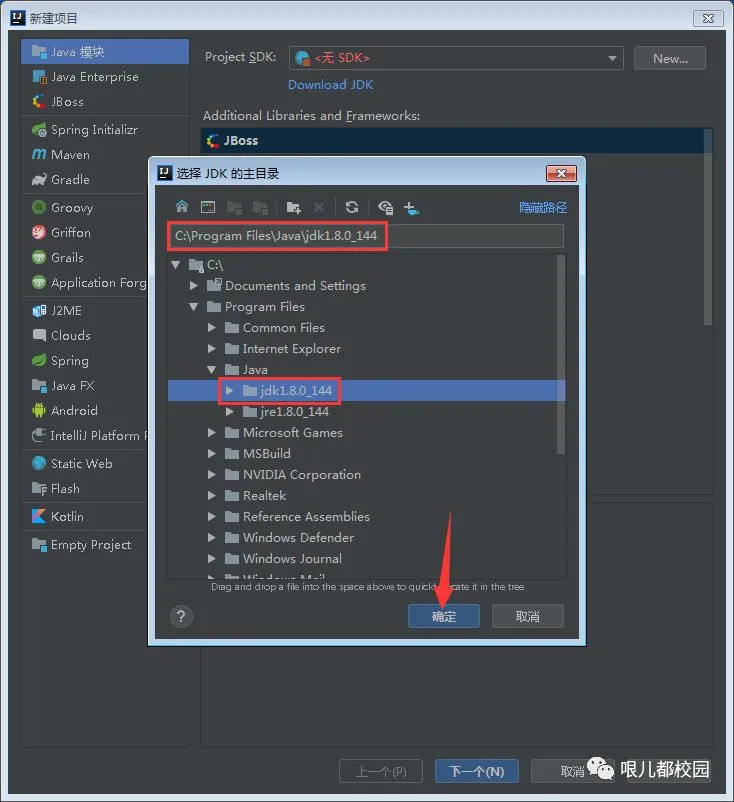Viewport: 734px width, 802px height.
Task: Click the delete (X) toolbar icon
Action: pyautogui.click(x=319, y=207)
